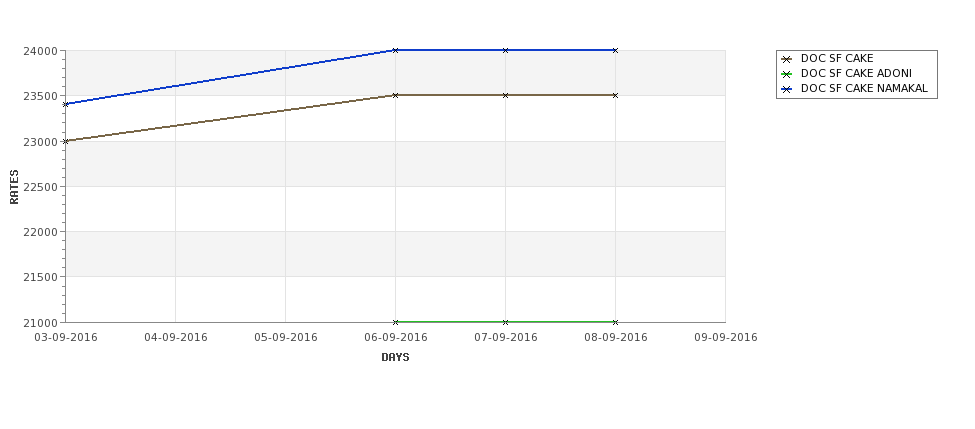Image resolution: width=975 pixels, height=429 pixels.
Task: Click the DOC SF CAKE ADONI legend marker
Action: 787,74
